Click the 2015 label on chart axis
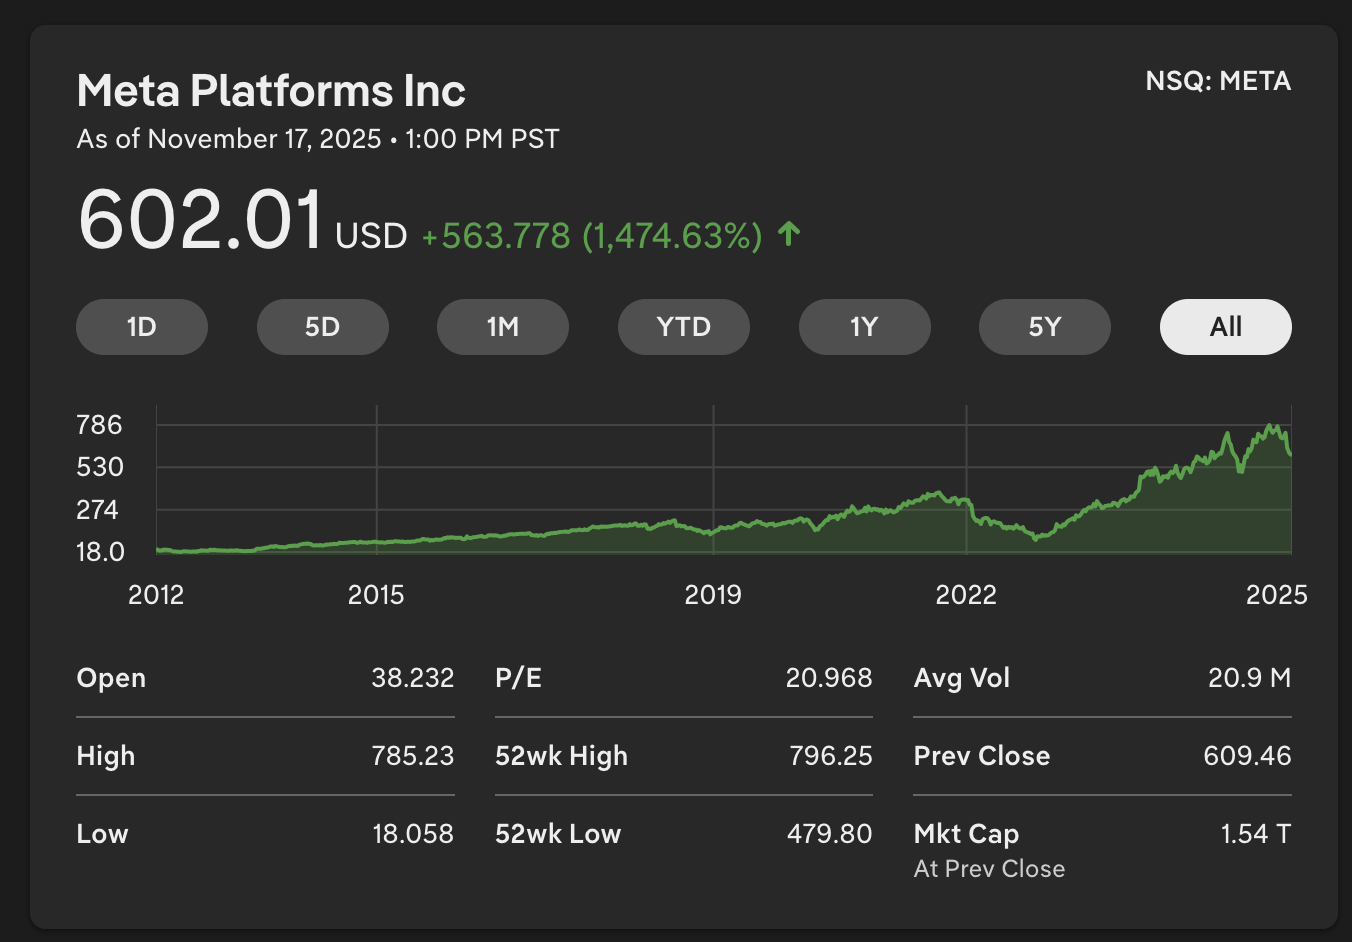Screen dimensions: 1352x942 click(376, 595)
